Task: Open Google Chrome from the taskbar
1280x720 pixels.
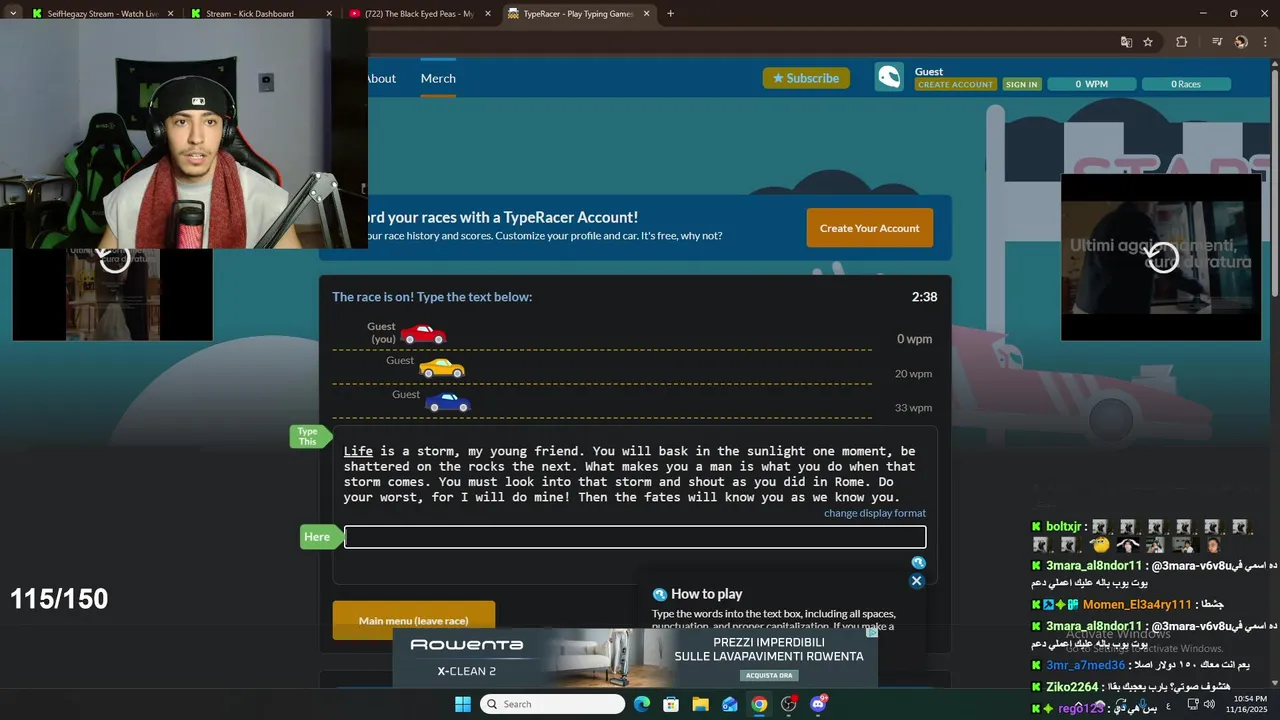Action: 759,704
